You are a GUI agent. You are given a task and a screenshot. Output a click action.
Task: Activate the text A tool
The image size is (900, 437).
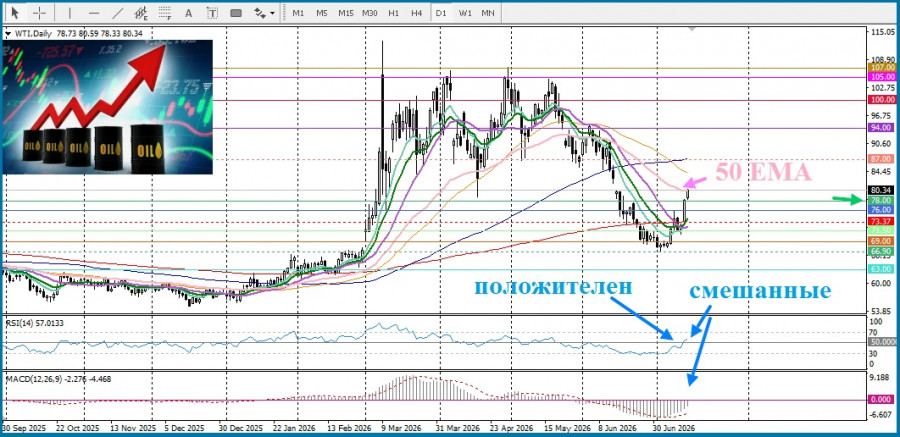189,12
